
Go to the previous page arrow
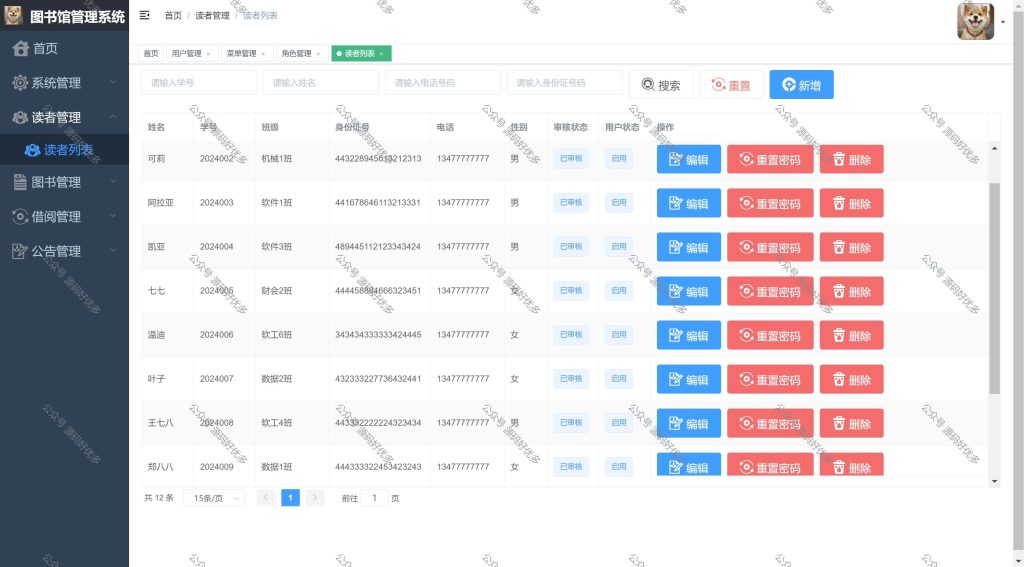(x=266, y=498)
